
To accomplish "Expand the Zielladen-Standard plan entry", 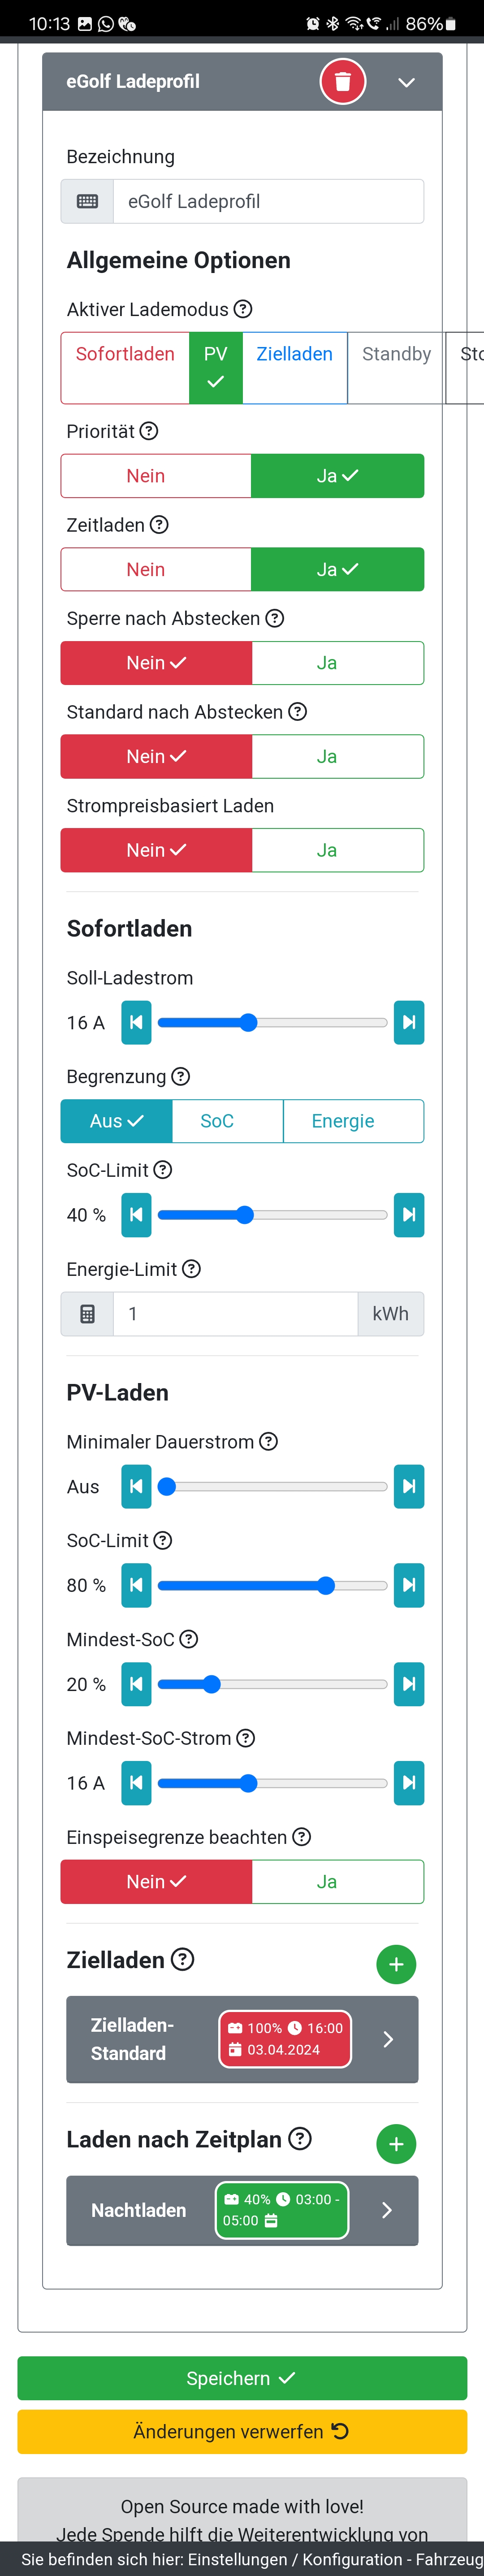I will [x=388, y=2039].
